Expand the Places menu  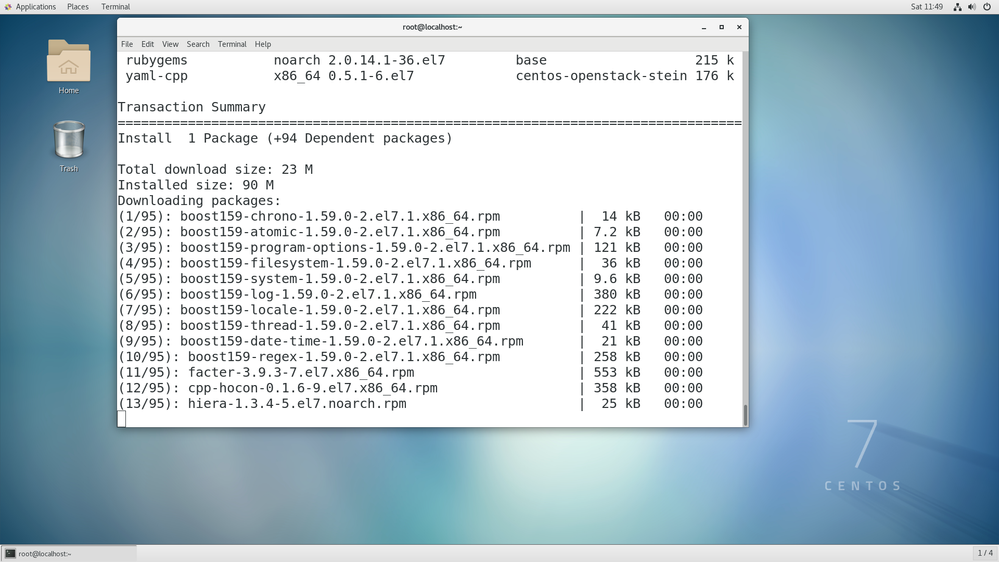[x=77, y=7]
